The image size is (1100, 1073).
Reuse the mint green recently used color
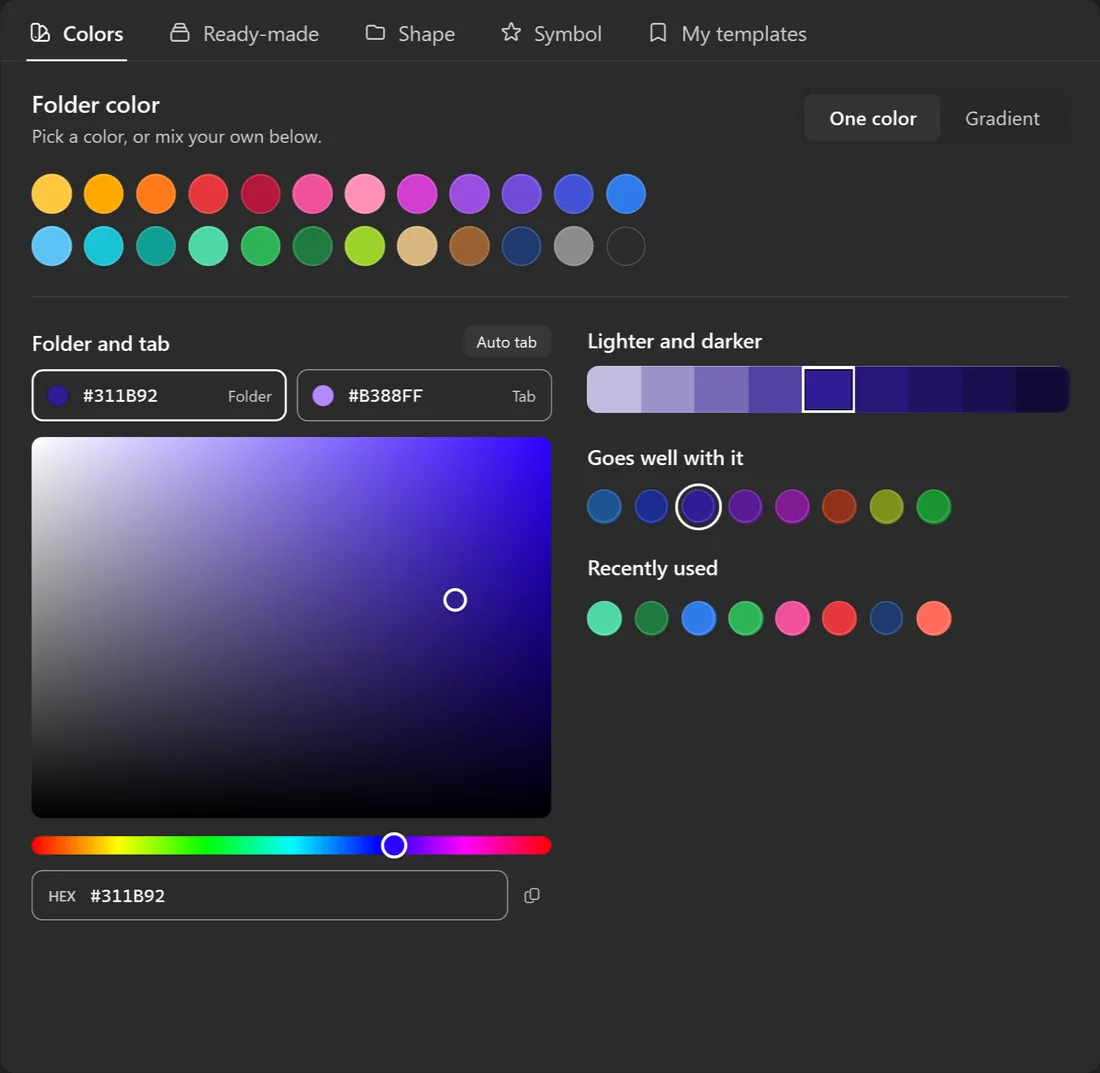[x=604, y=618]
